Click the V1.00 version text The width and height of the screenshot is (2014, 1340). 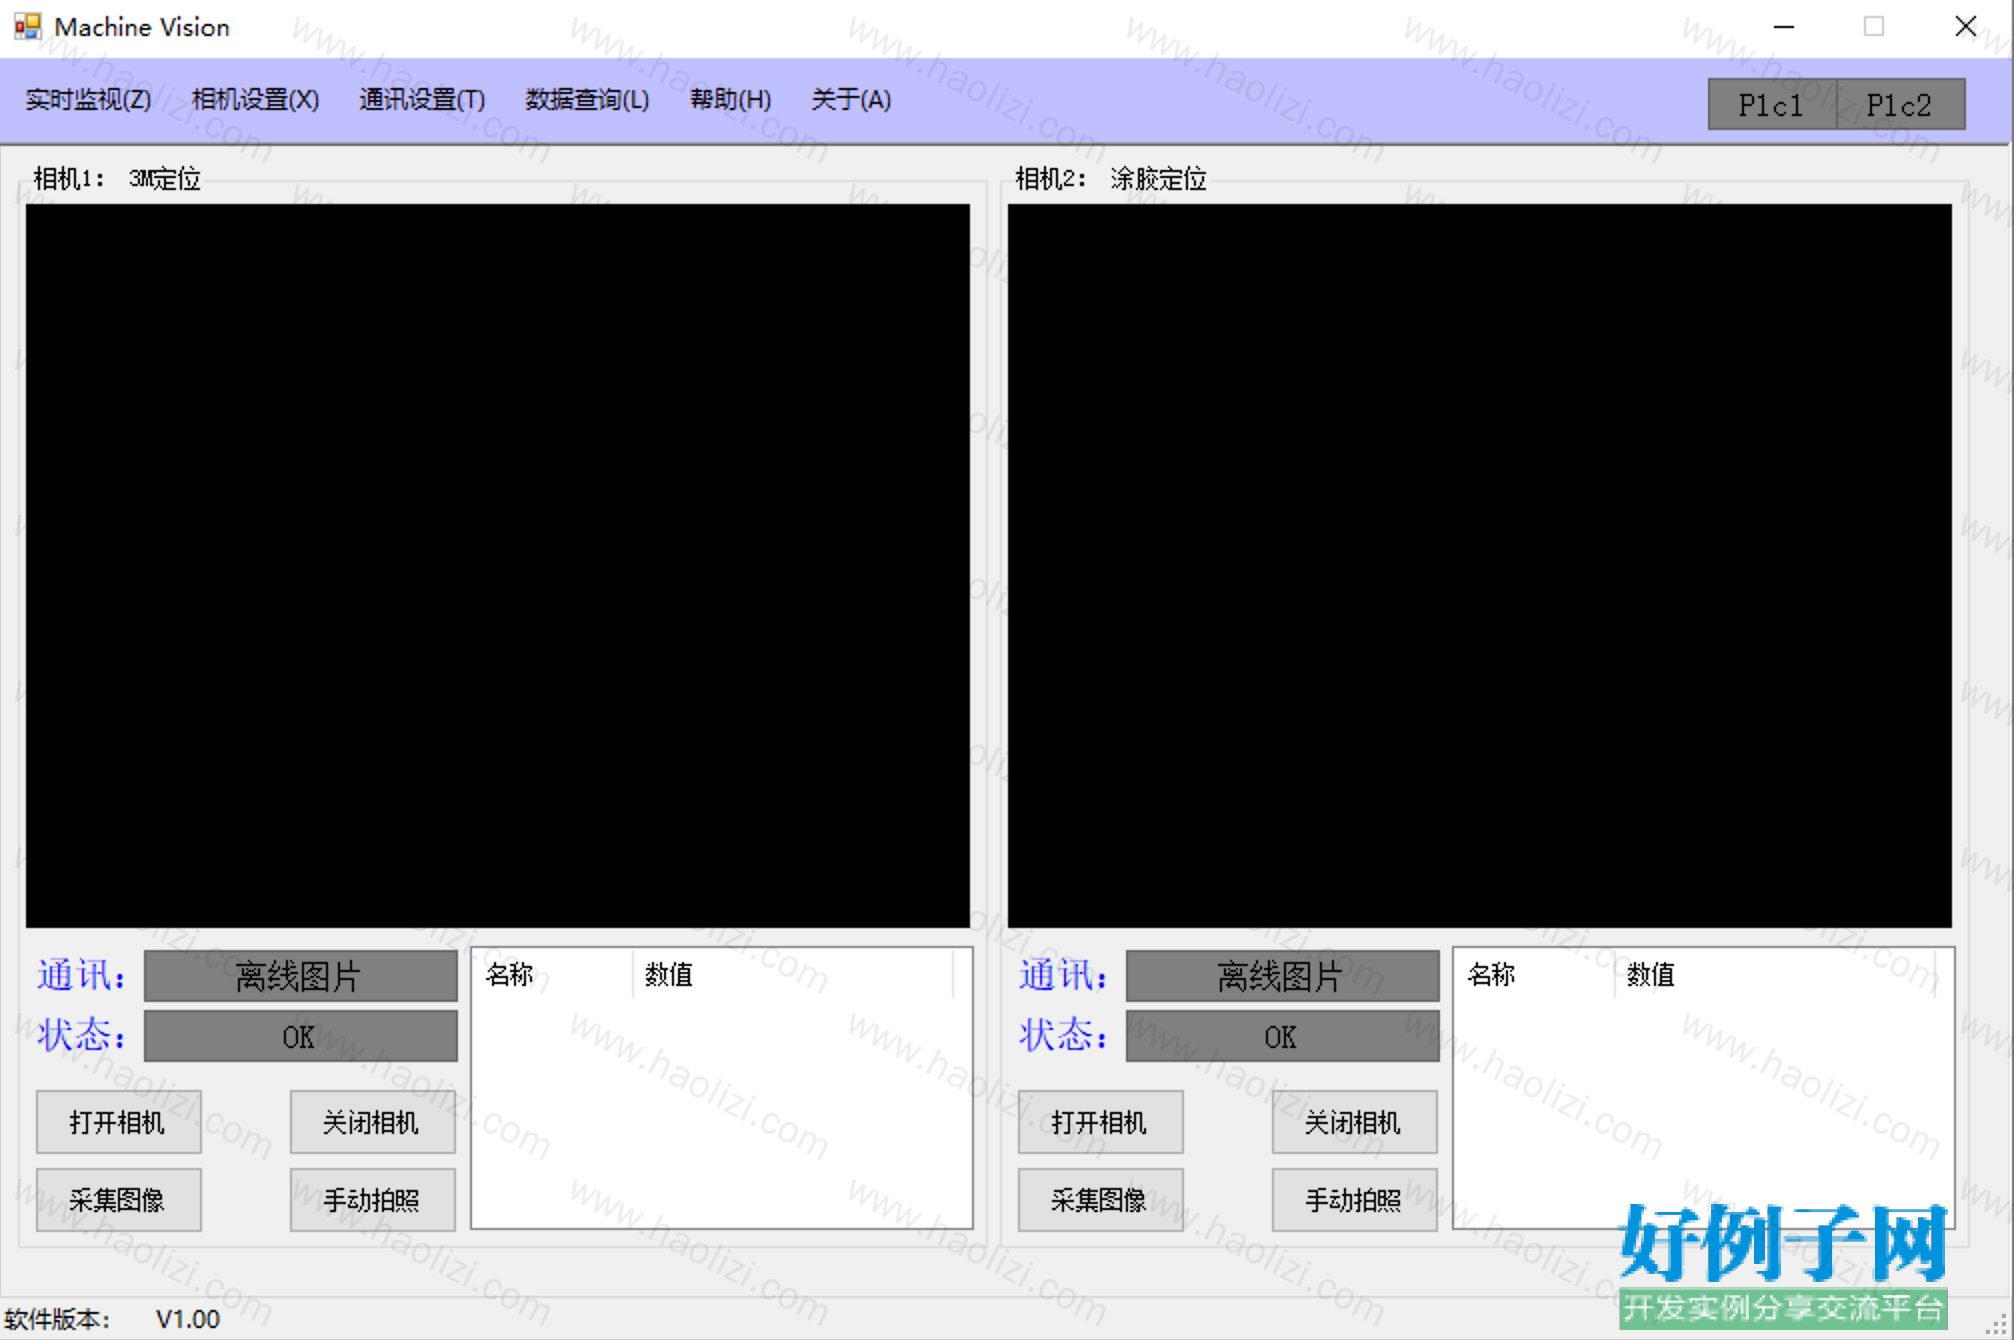188,1319
